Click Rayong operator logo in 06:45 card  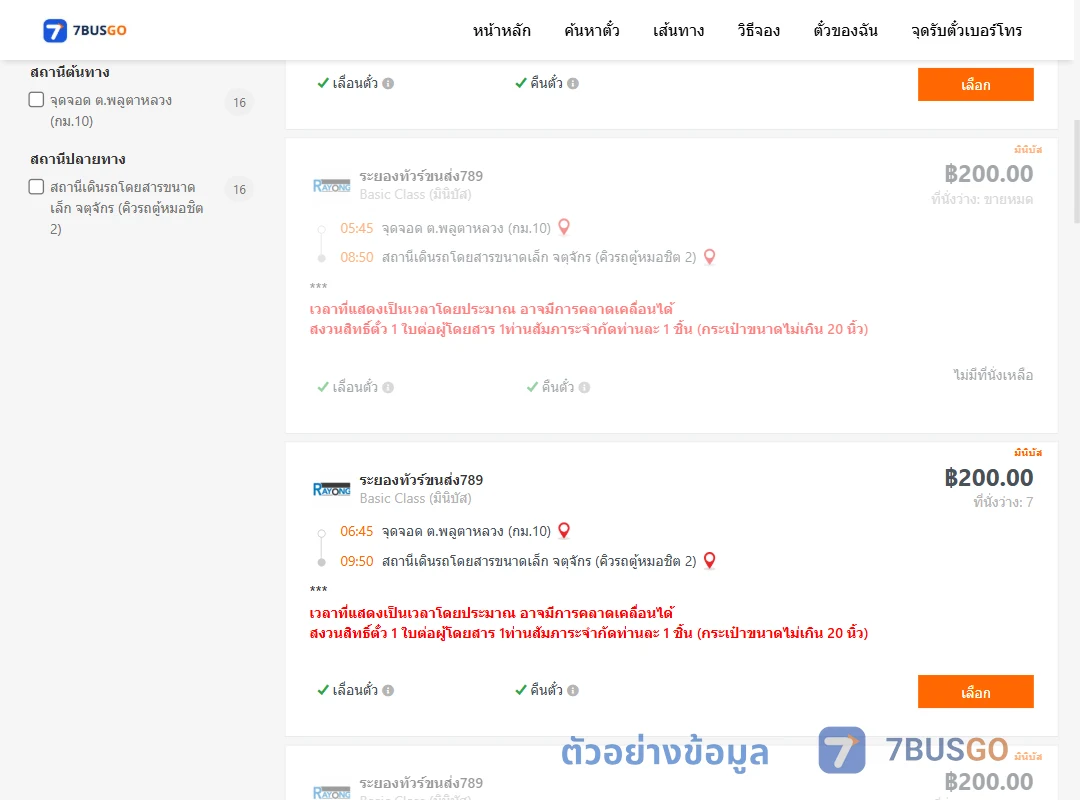pyautogui.click(x=331, y=489)
